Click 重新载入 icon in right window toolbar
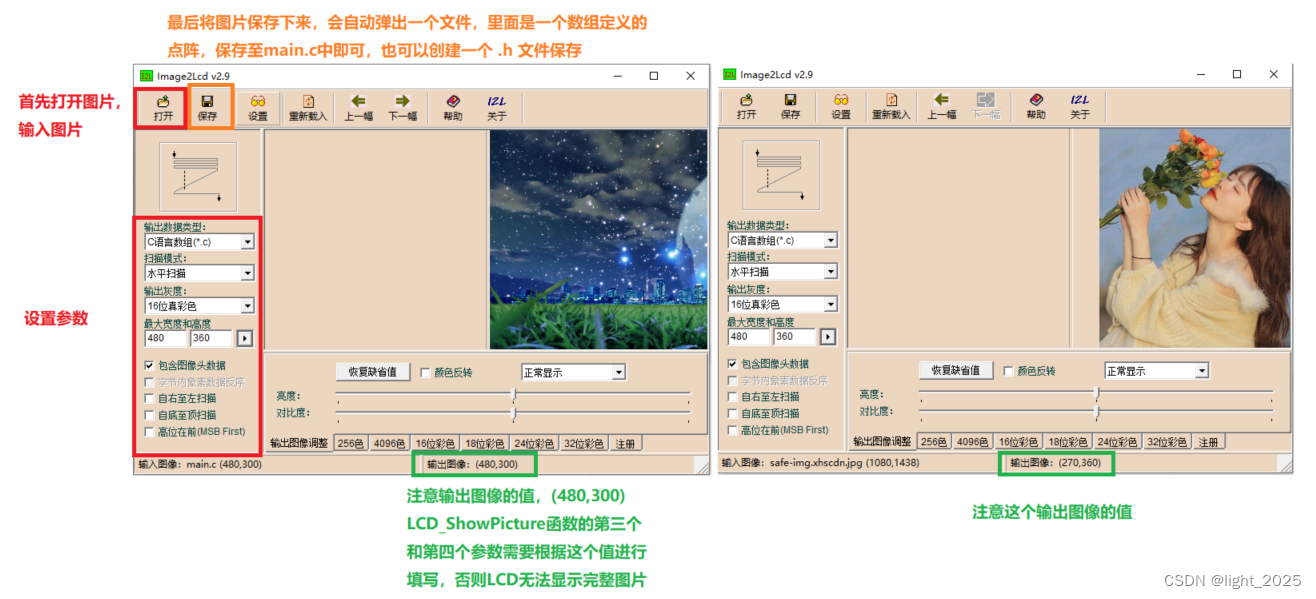This screenshot has width=1316, height=599. coord(891,106)
